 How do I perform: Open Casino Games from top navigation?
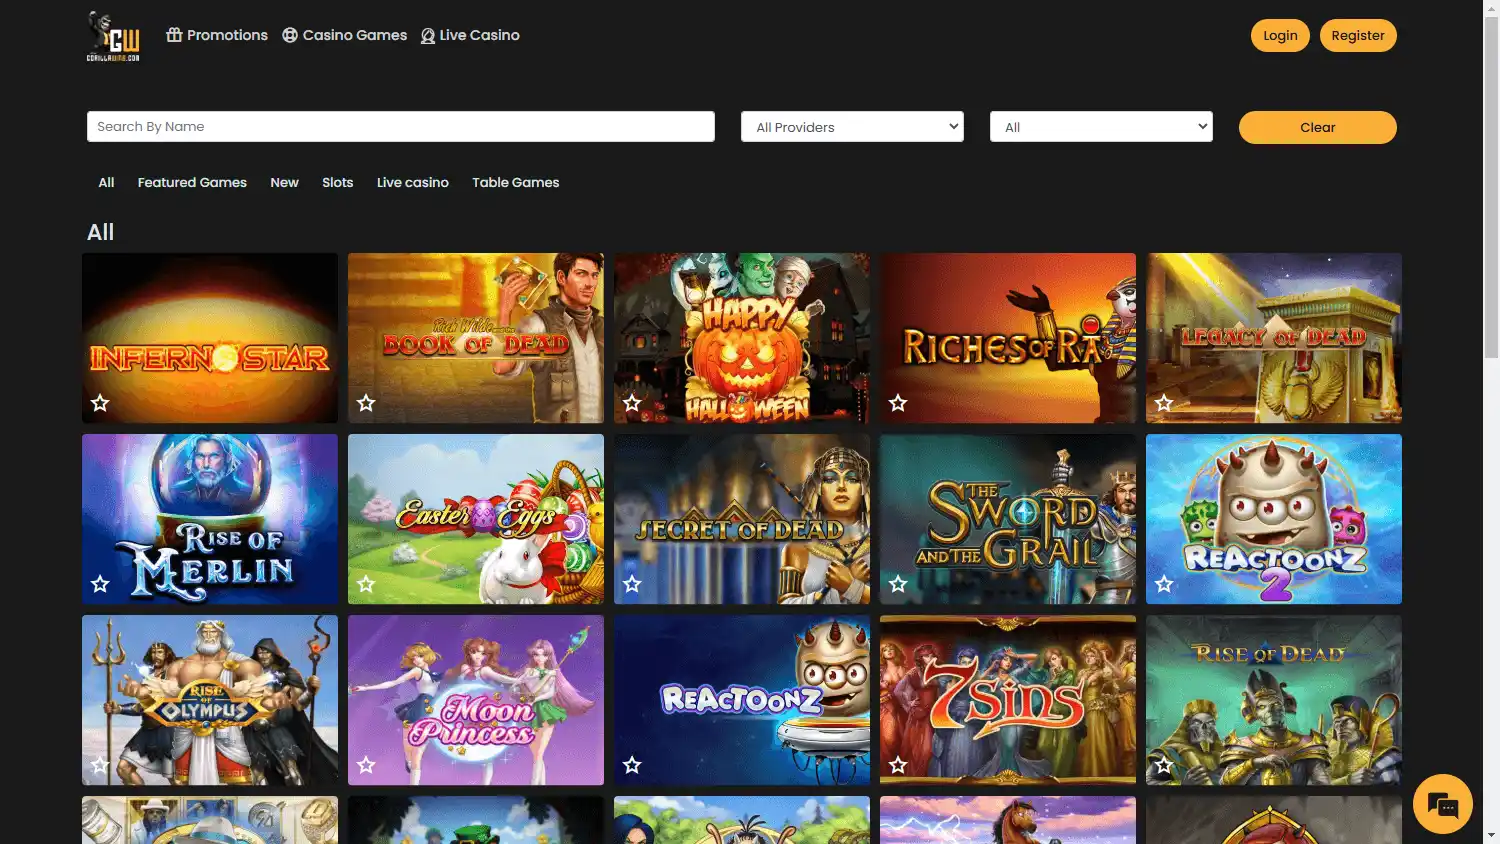coord(345,35)
